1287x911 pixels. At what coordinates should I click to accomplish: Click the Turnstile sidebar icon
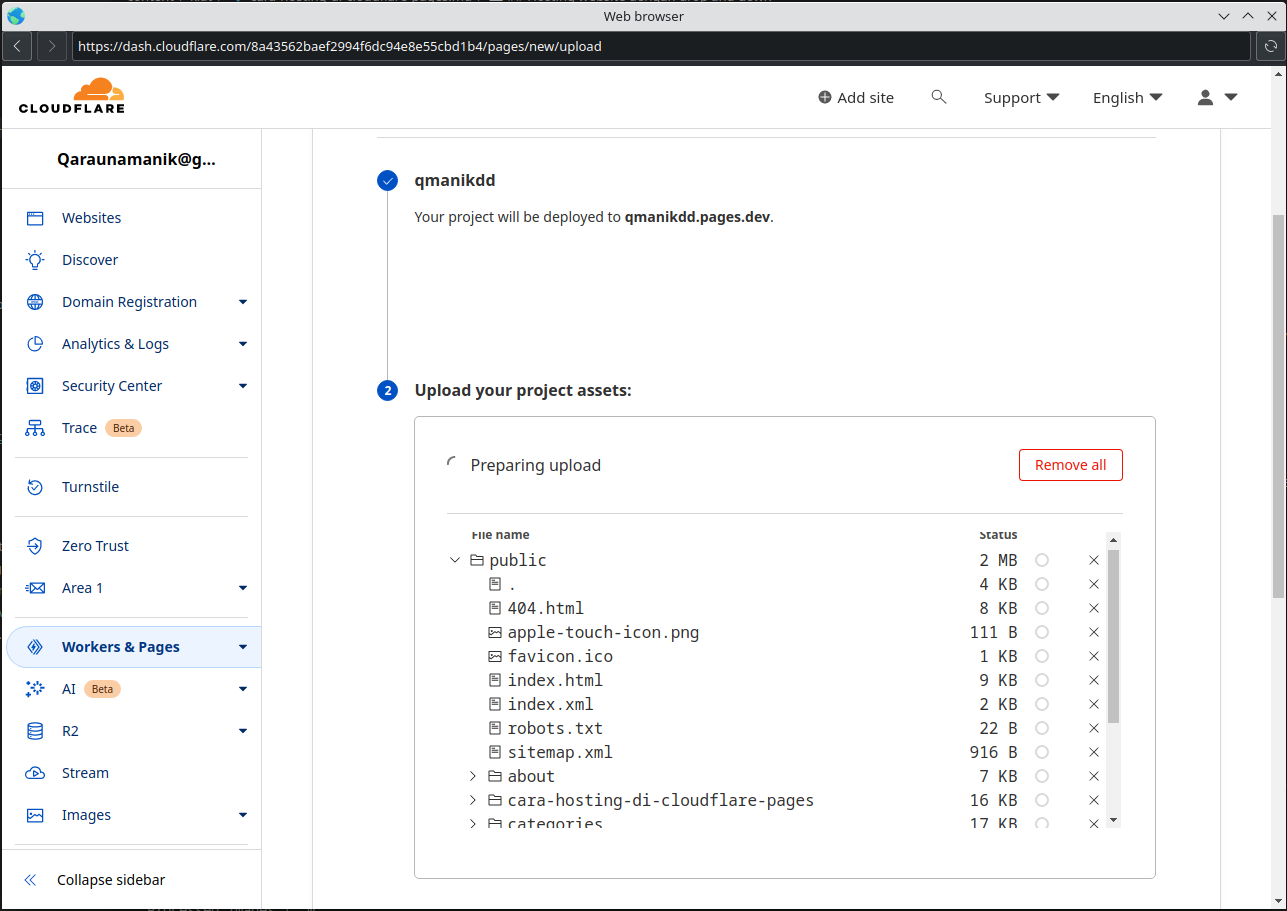(x=35, y=487)
